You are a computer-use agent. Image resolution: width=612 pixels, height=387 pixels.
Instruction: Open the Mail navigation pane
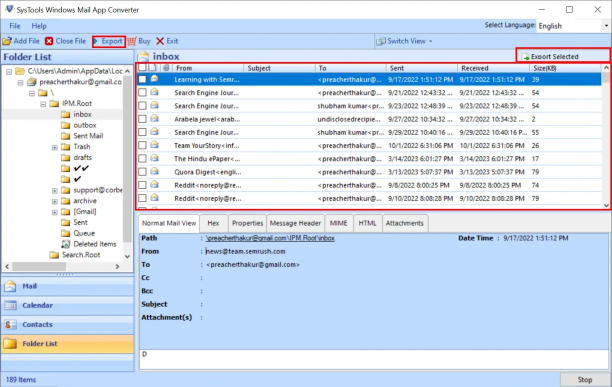click(x=67, y=286)
